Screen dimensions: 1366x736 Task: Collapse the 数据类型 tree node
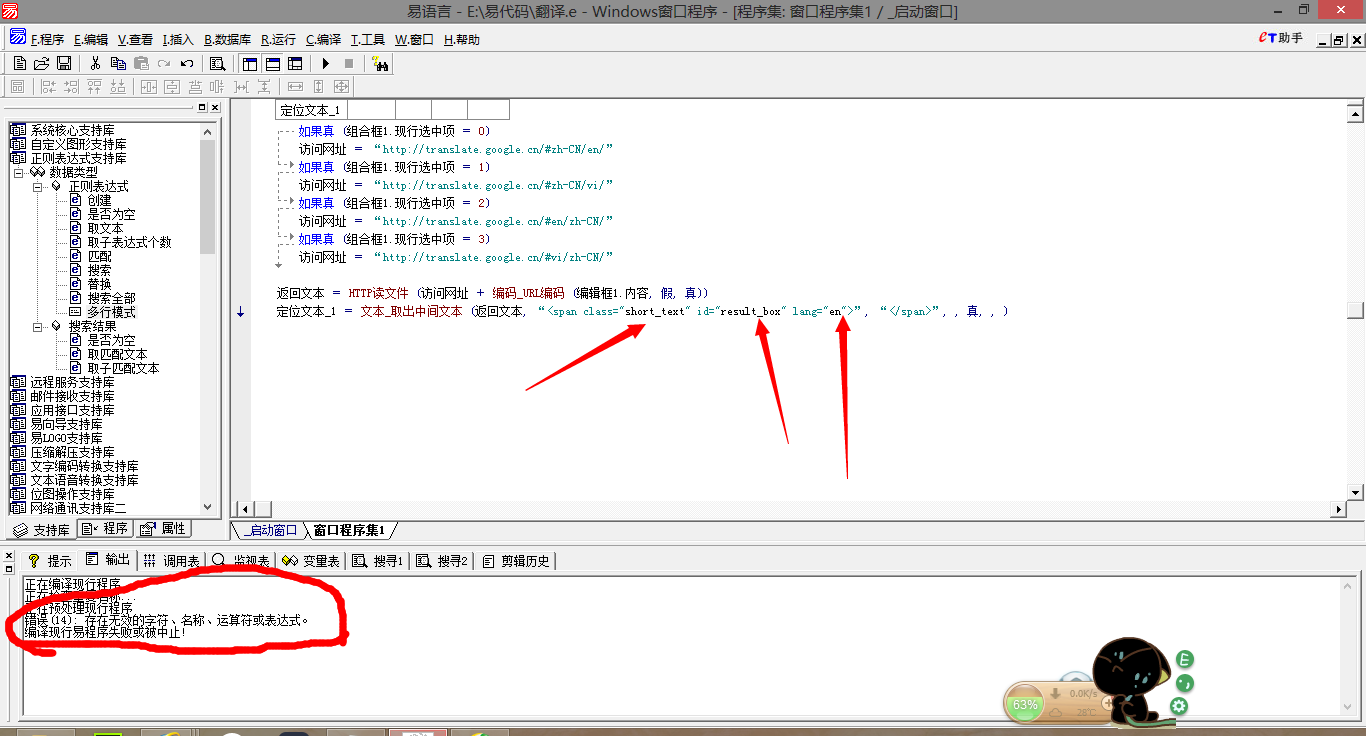tap(18, 172)
